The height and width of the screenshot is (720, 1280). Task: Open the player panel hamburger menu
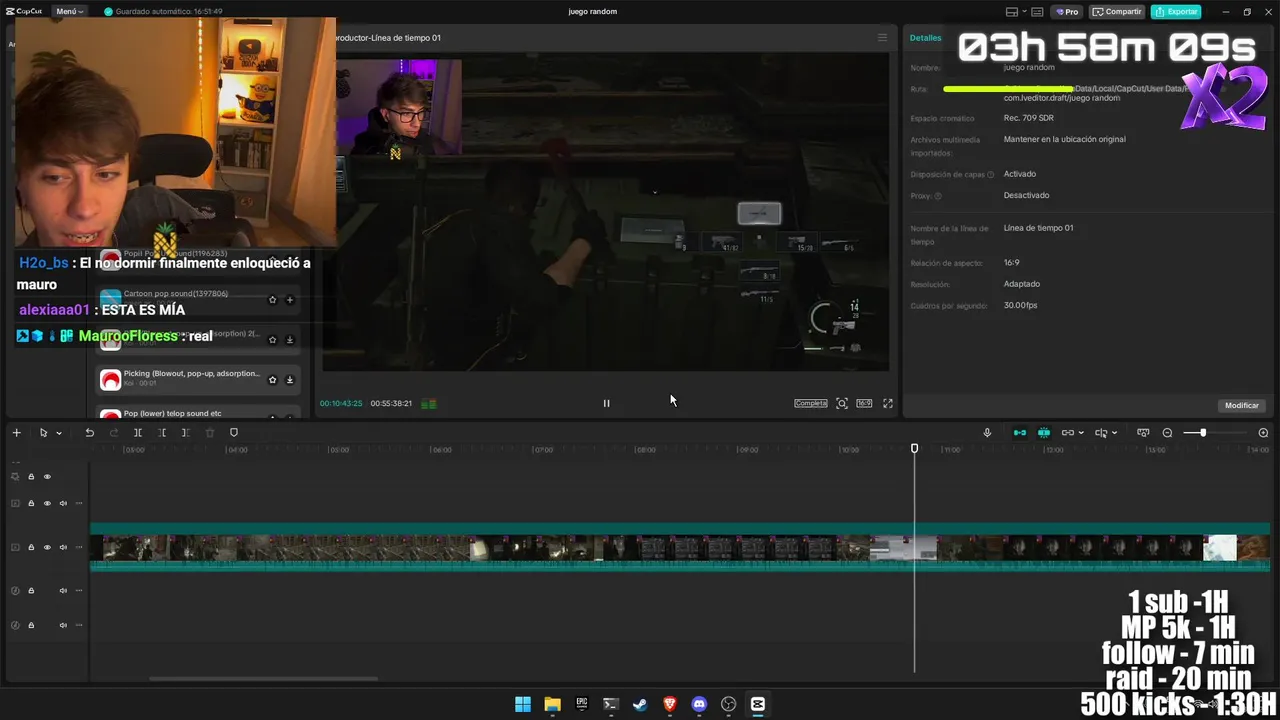882,37
